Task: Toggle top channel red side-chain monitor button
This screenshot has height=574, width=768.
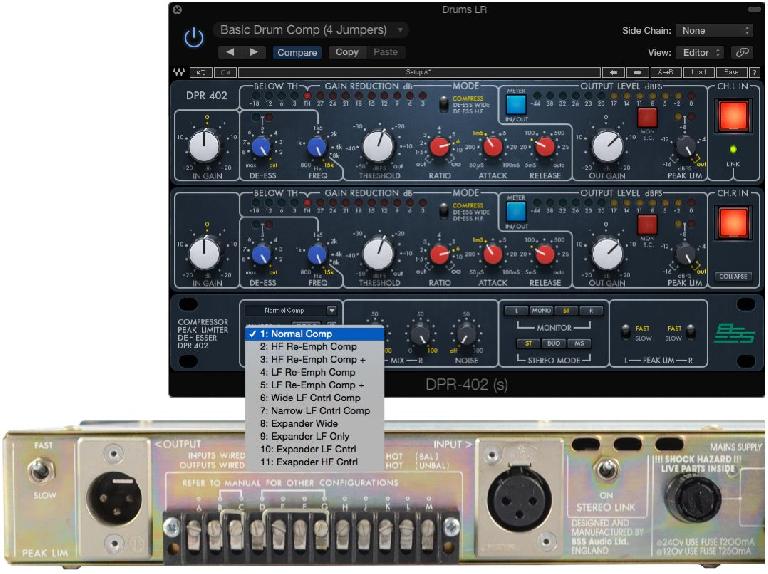Action: coord(647,118)
